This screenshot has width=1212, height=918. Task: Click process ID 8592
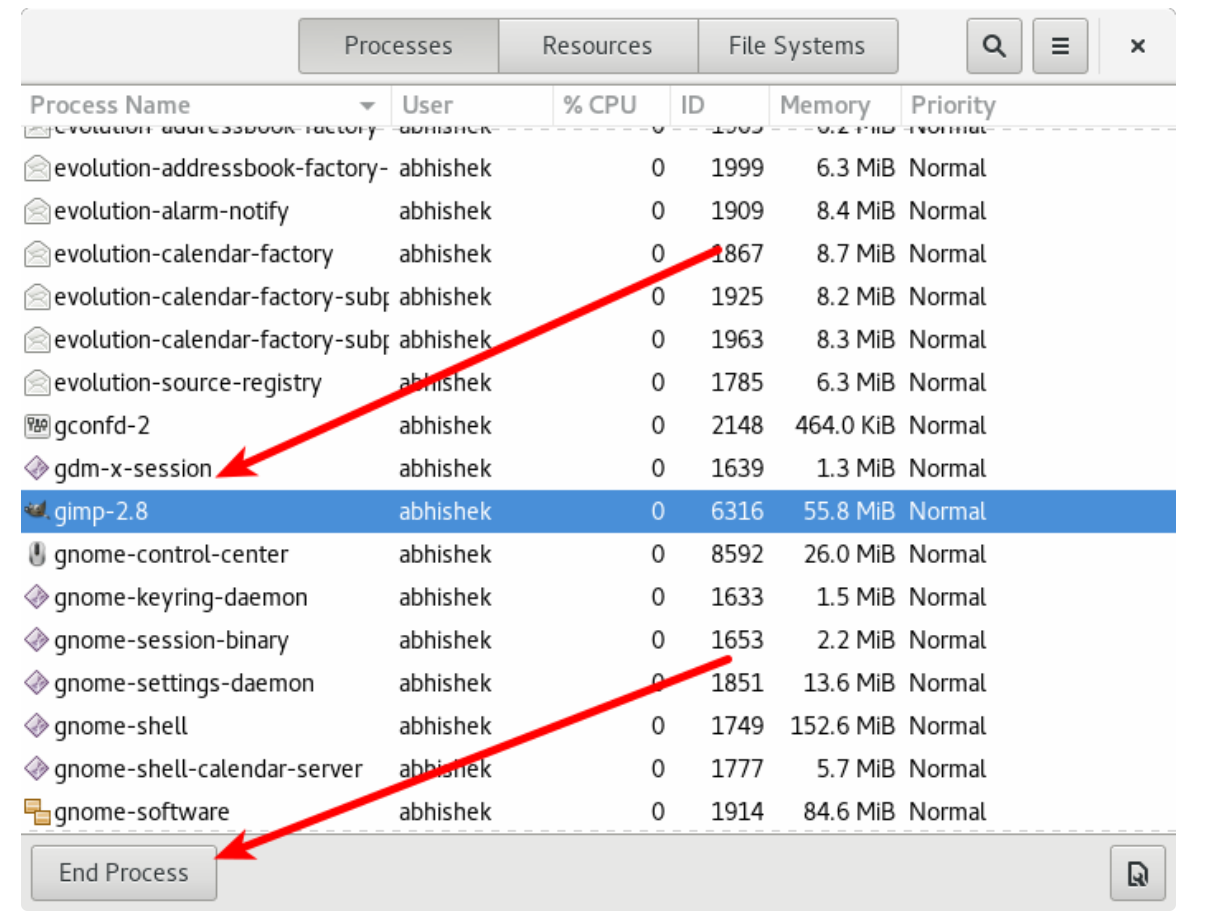(x=737, y=555)
